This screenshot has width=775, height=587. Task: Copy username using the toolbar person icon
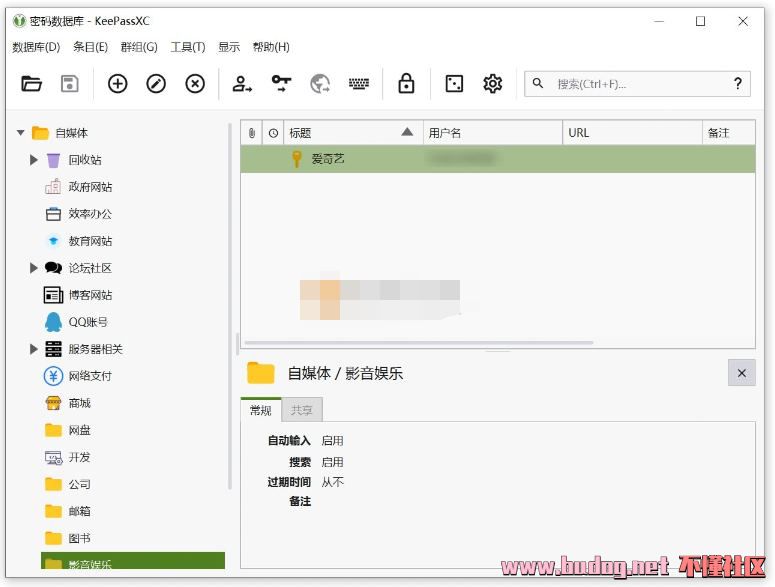[242, 84]
